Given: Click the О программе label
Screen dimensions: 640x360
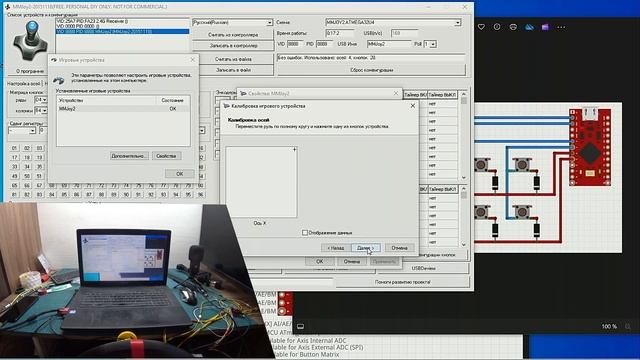Looking at the screenshot, I should tap(30, 71).
